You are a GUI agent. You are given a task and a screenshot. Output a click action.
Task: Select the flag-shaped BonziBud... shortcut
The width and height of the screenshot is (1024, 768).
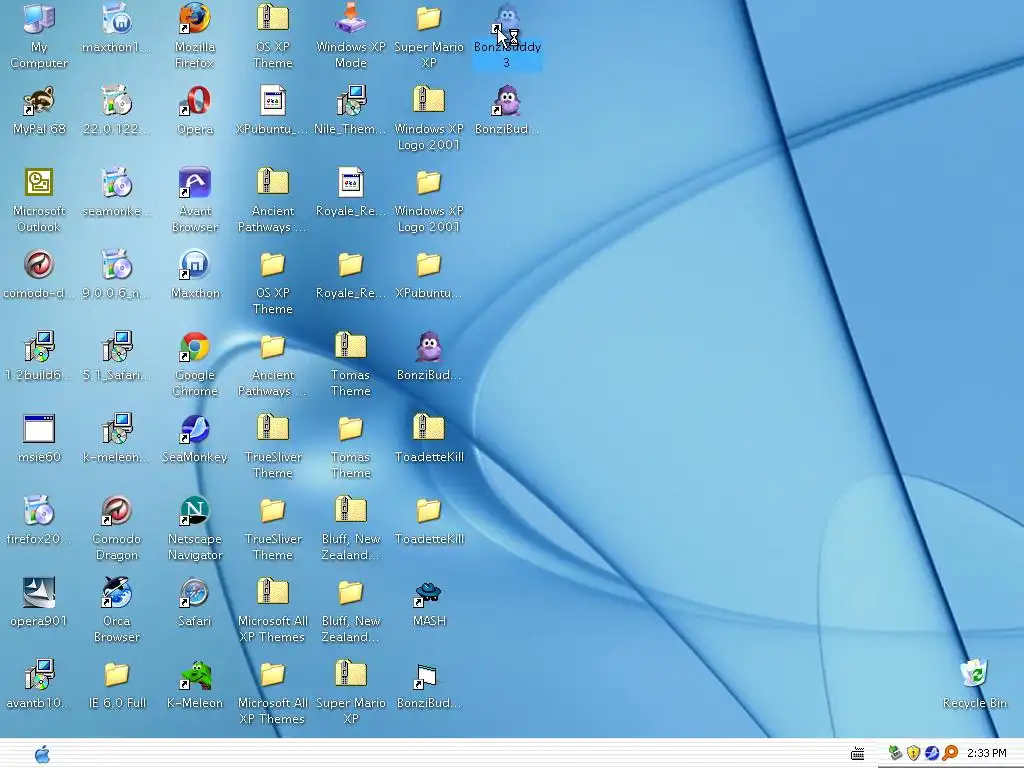[426, 676]
